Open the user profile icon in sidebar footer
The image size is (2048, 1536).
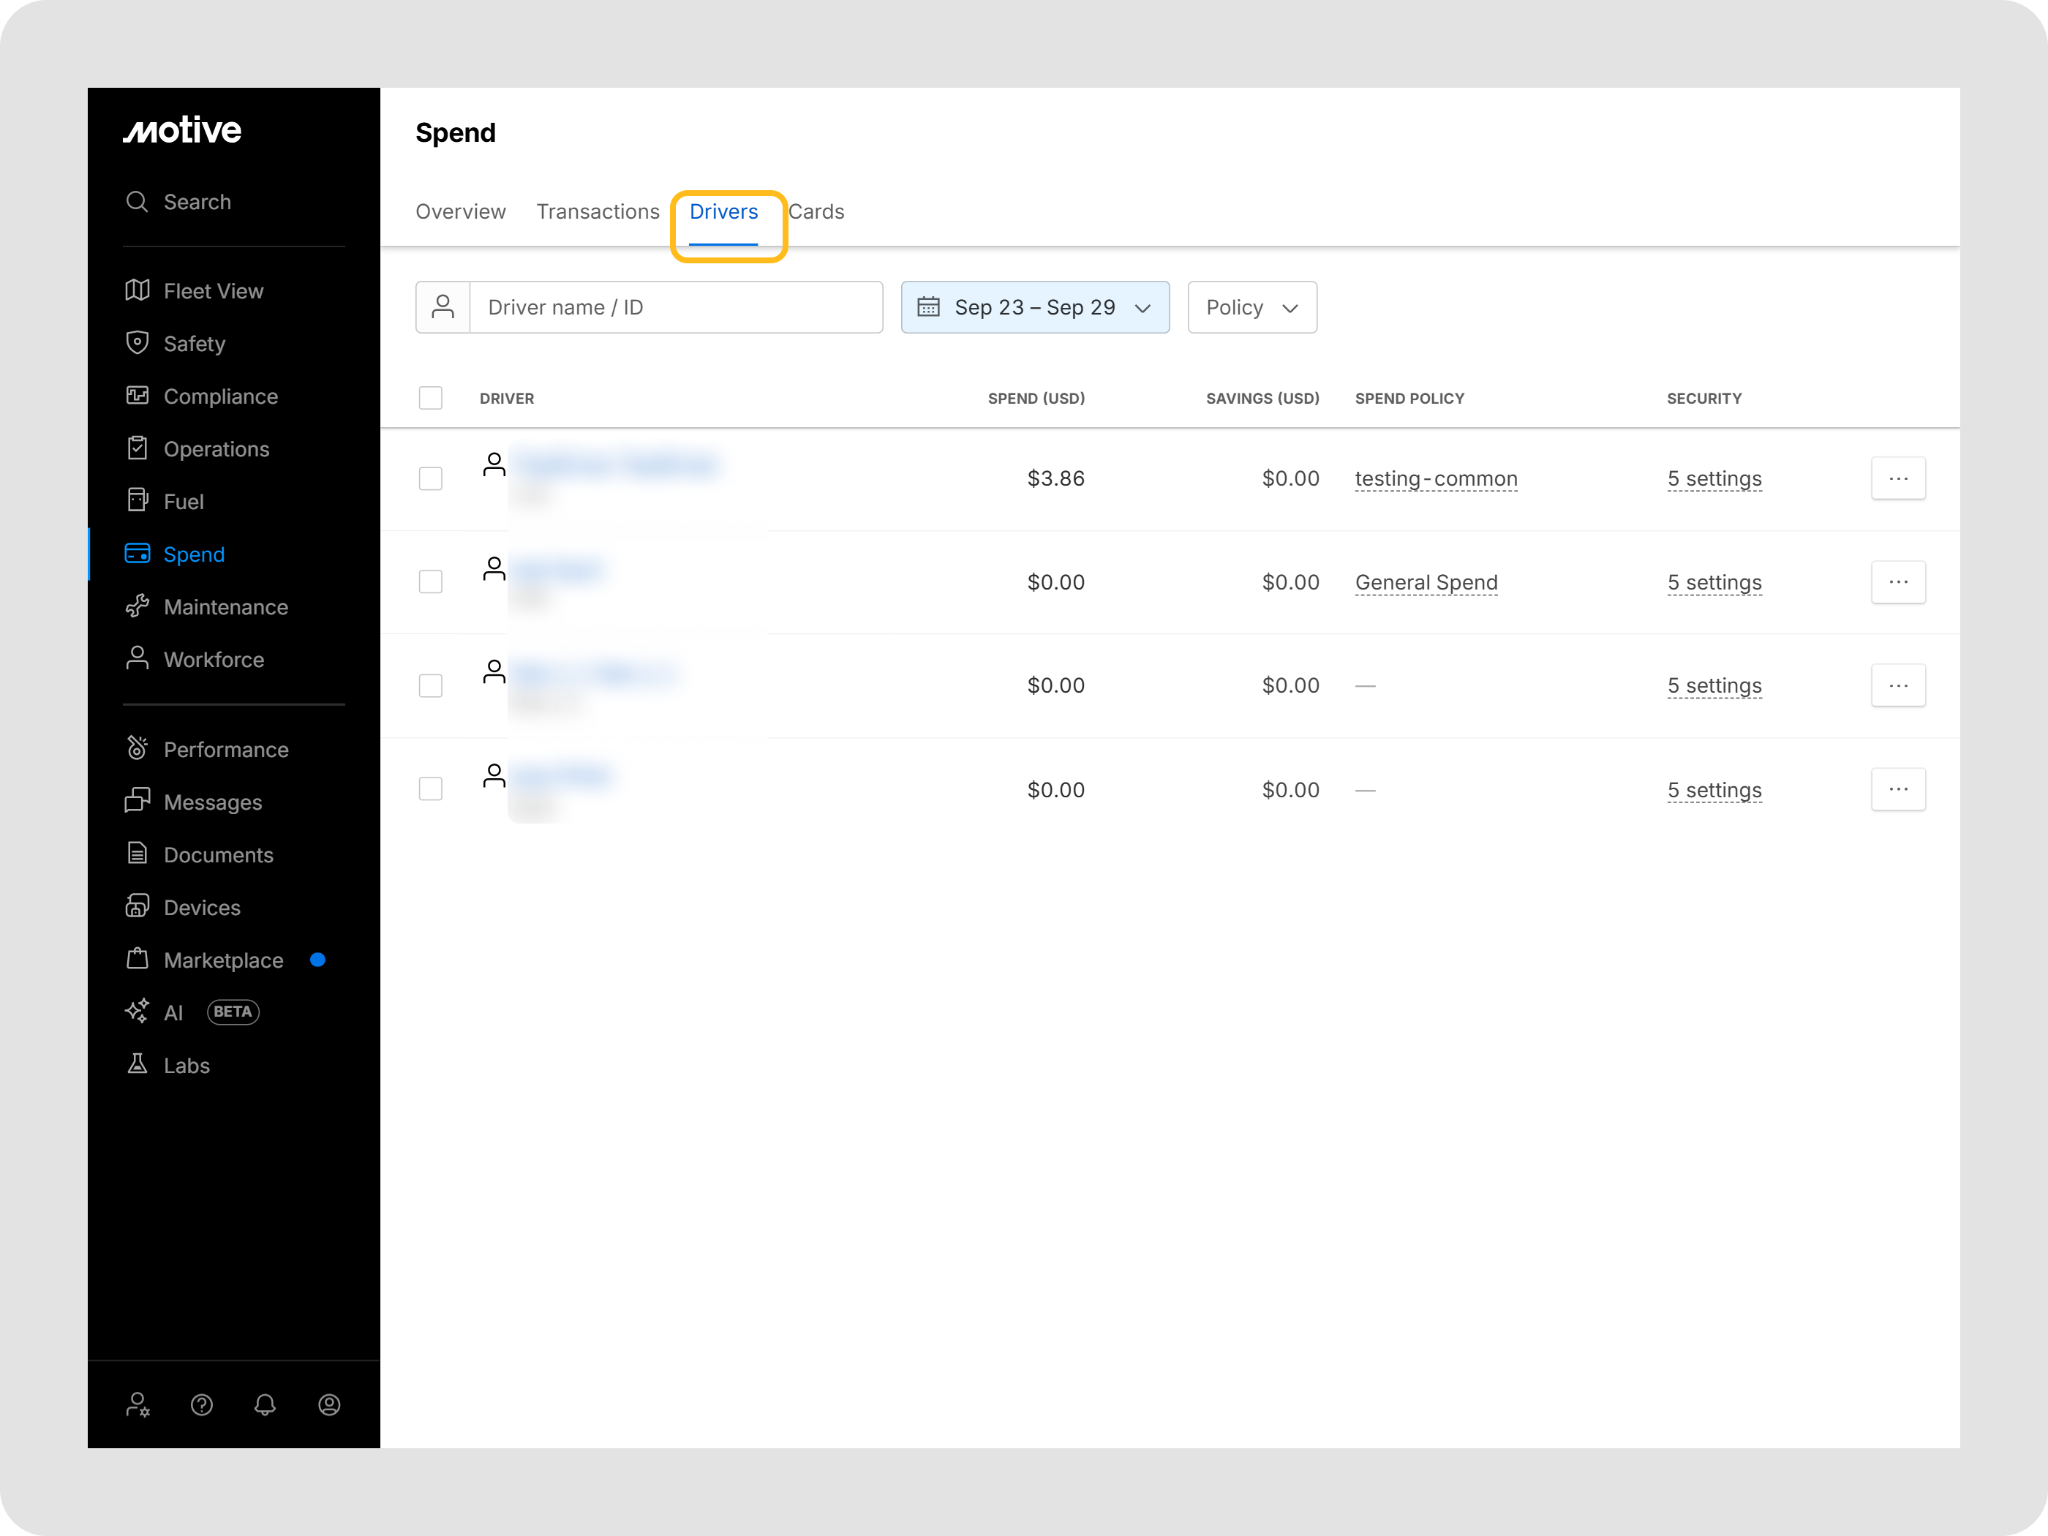tap(329, 1405)
